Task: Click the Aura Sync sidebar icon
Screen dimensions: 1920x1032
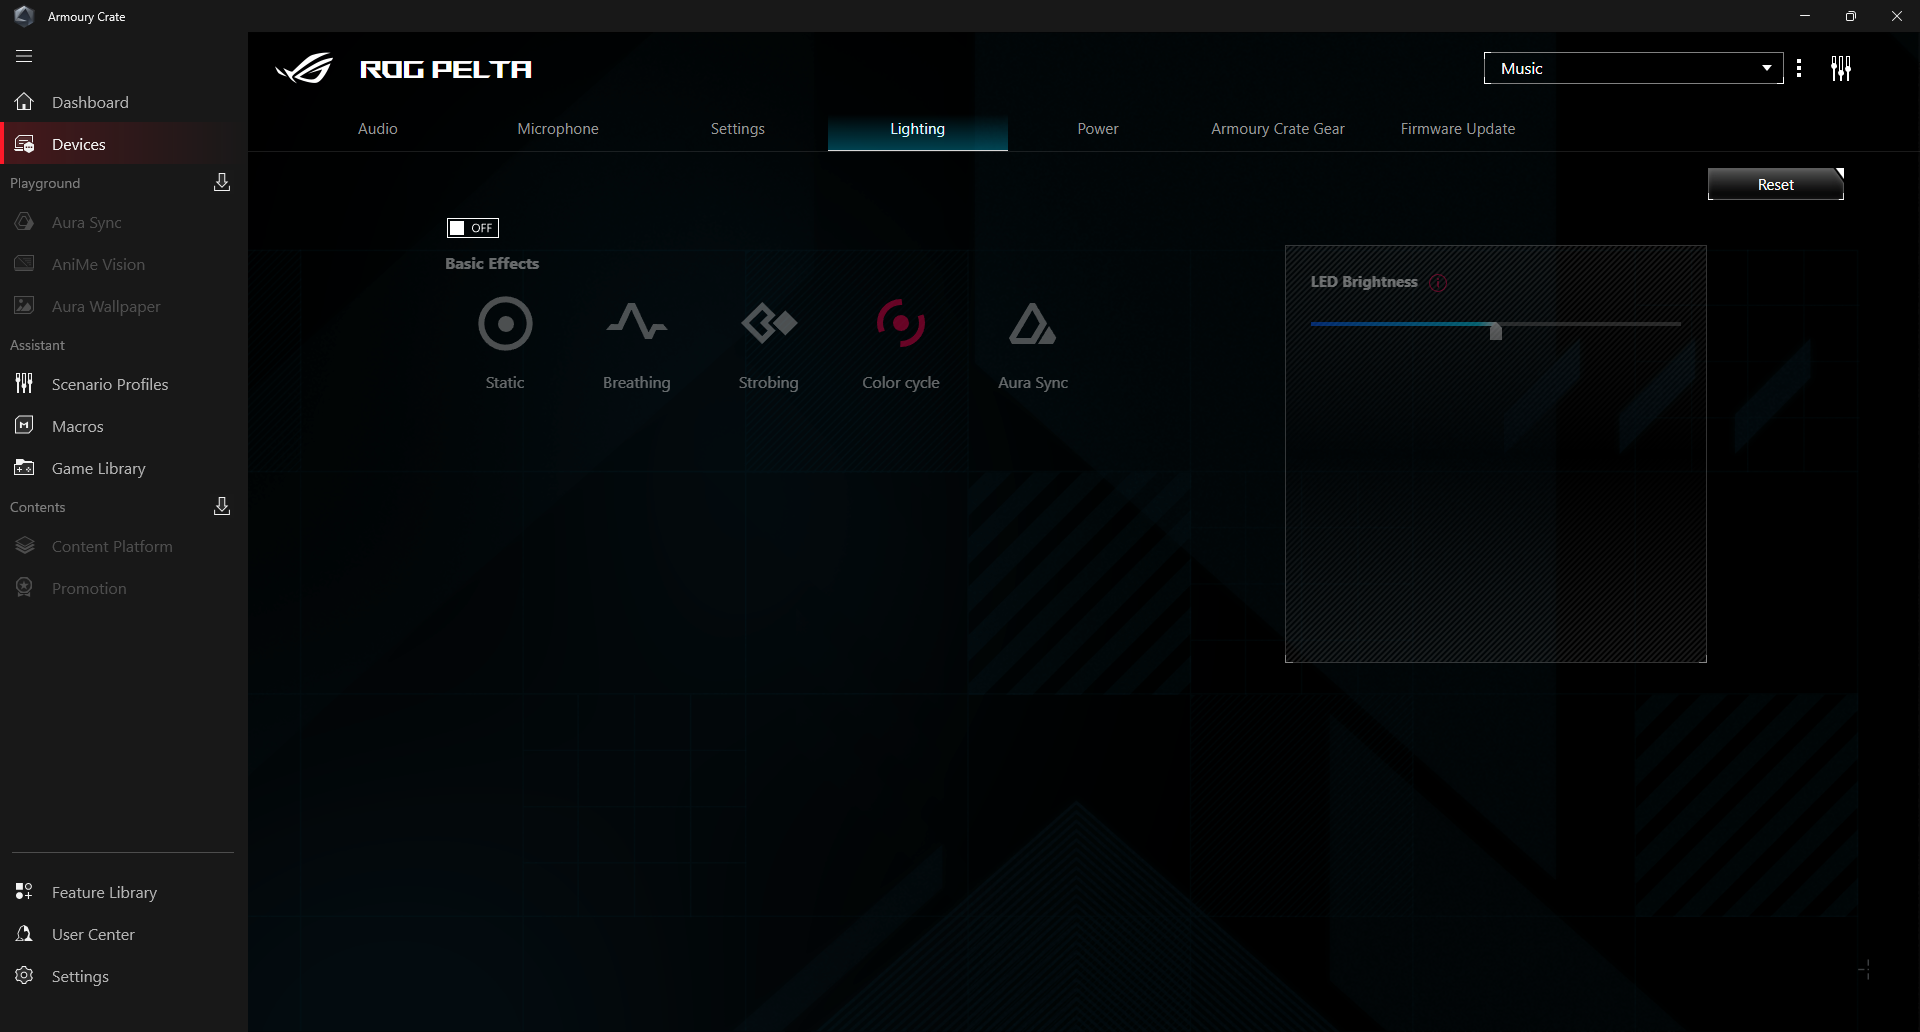Action: click(24, 222)
